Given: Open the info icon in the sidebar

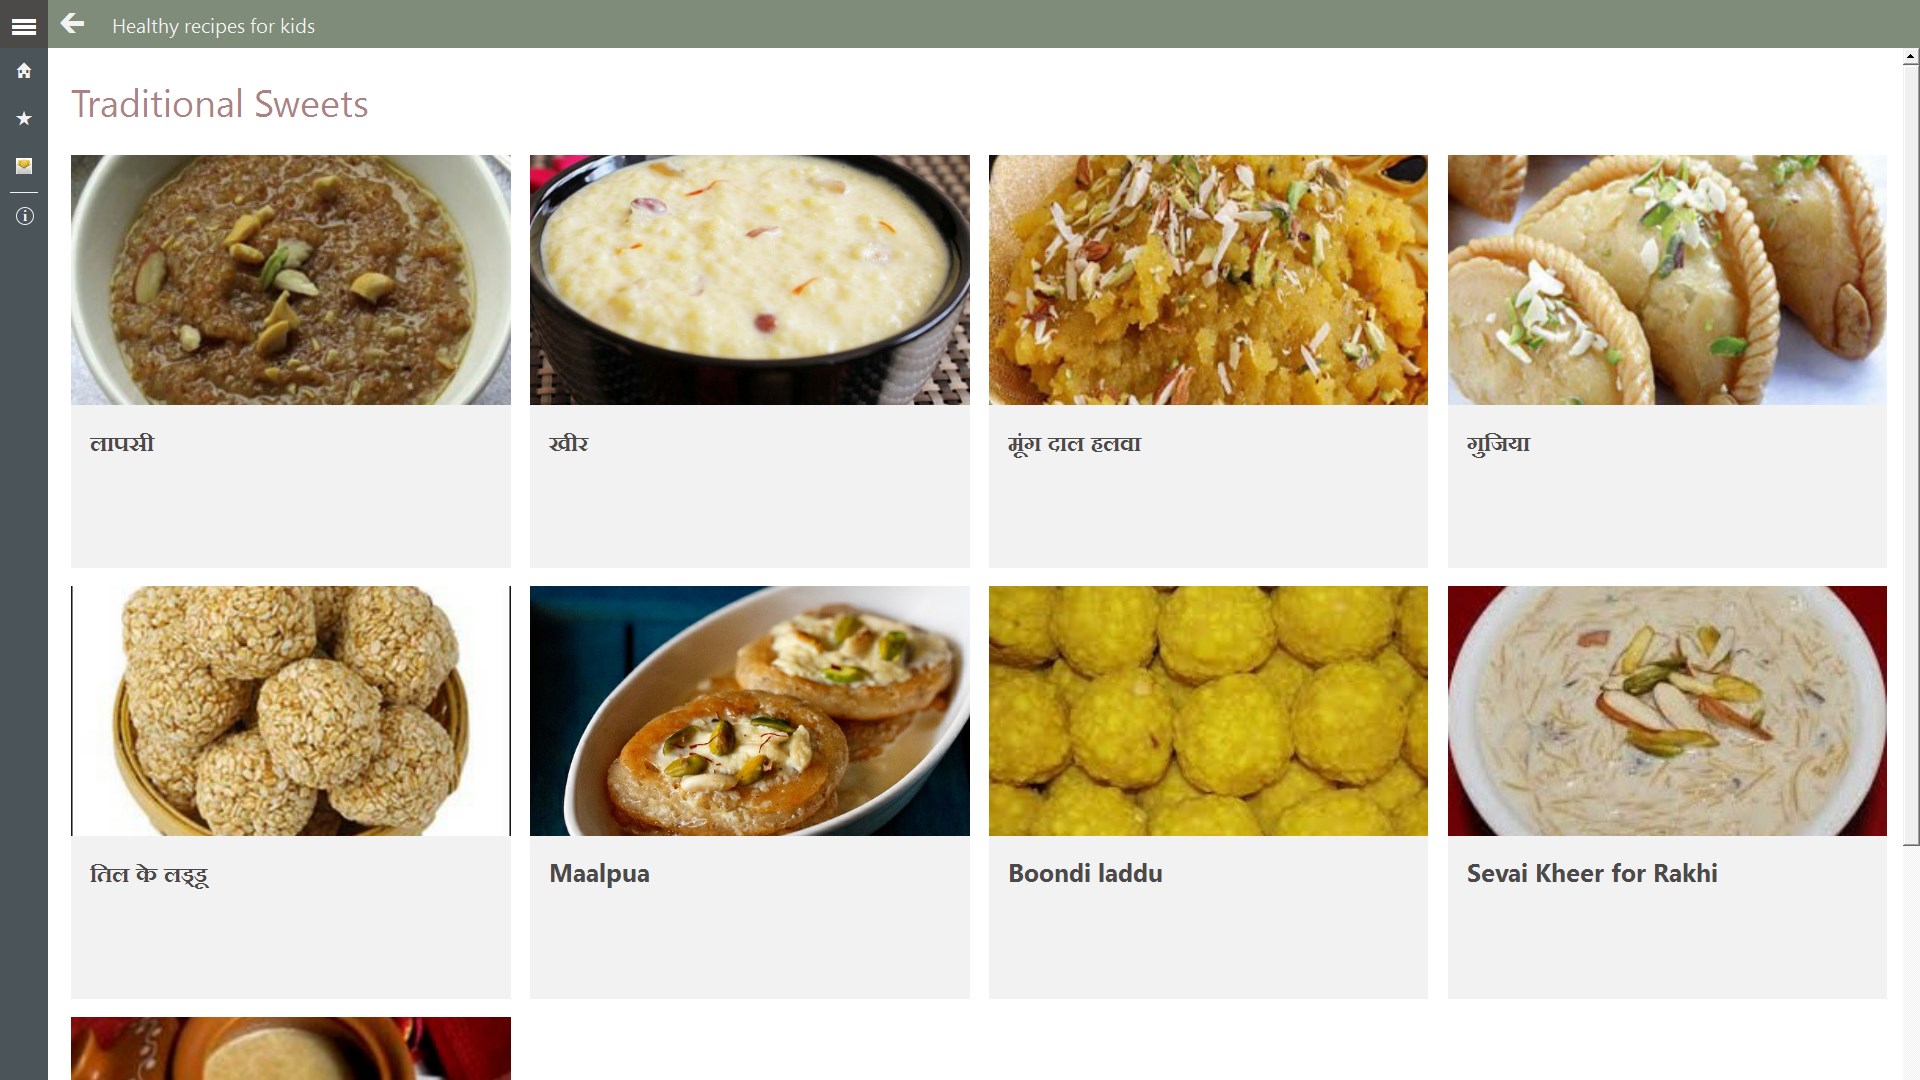Looking at the screenshot, I should pos(24,216).
